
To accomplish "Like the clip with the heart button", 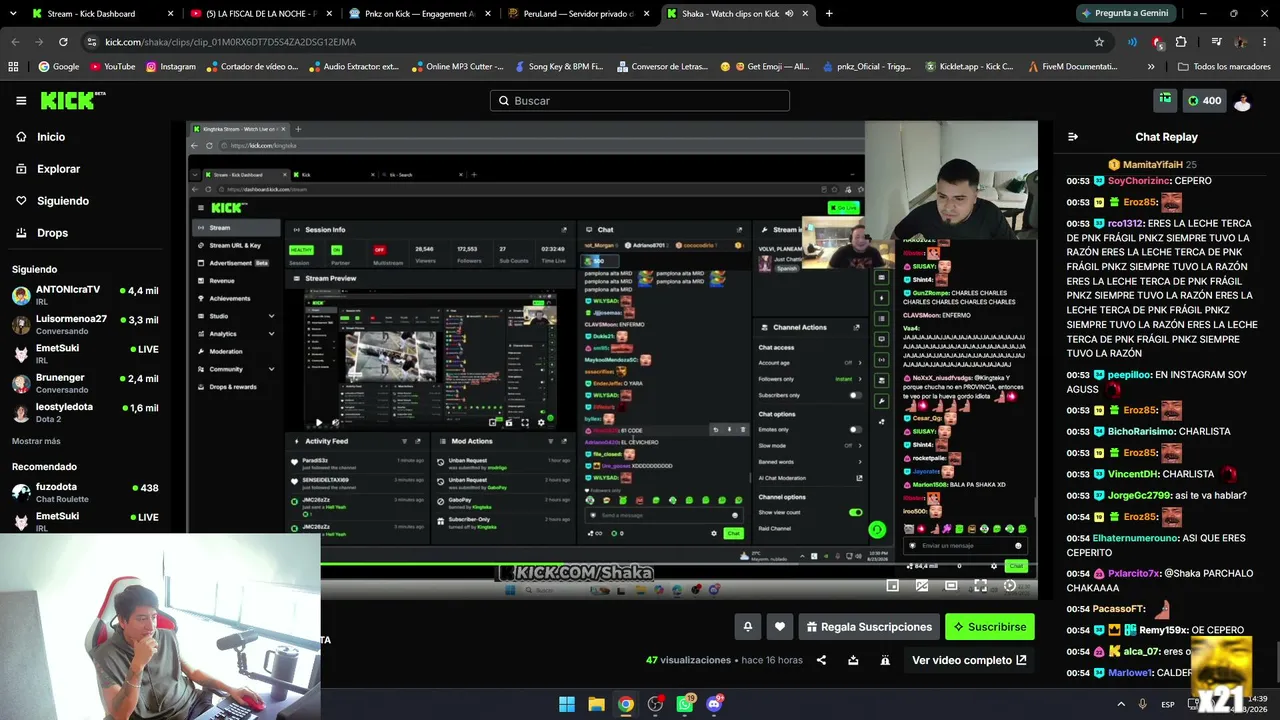I will pos(780,627).
